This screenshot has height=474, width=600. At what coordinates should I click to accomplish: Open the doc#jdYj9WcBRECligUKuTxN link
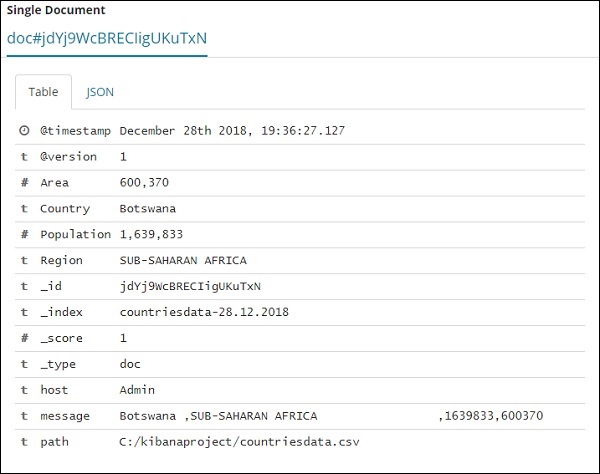tap(107, 39)
